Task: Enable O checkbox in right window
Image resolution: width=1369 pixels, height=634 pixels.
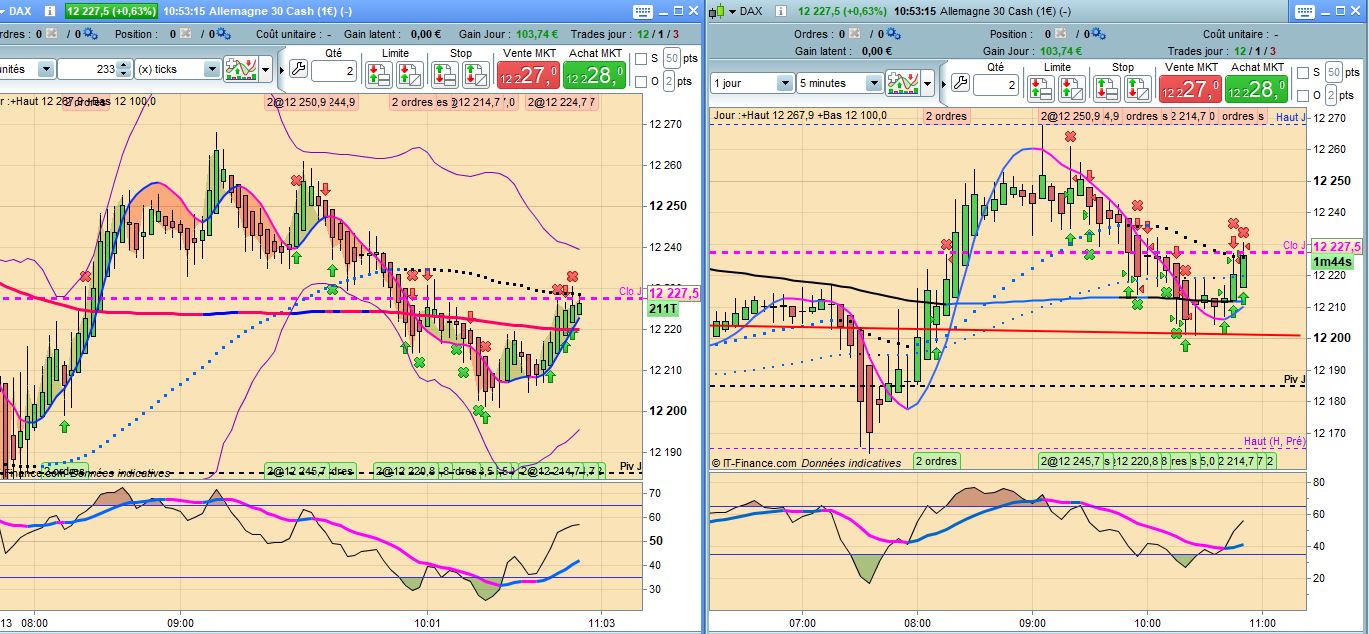Action: pyautogui.click(x=1302, y=95)
